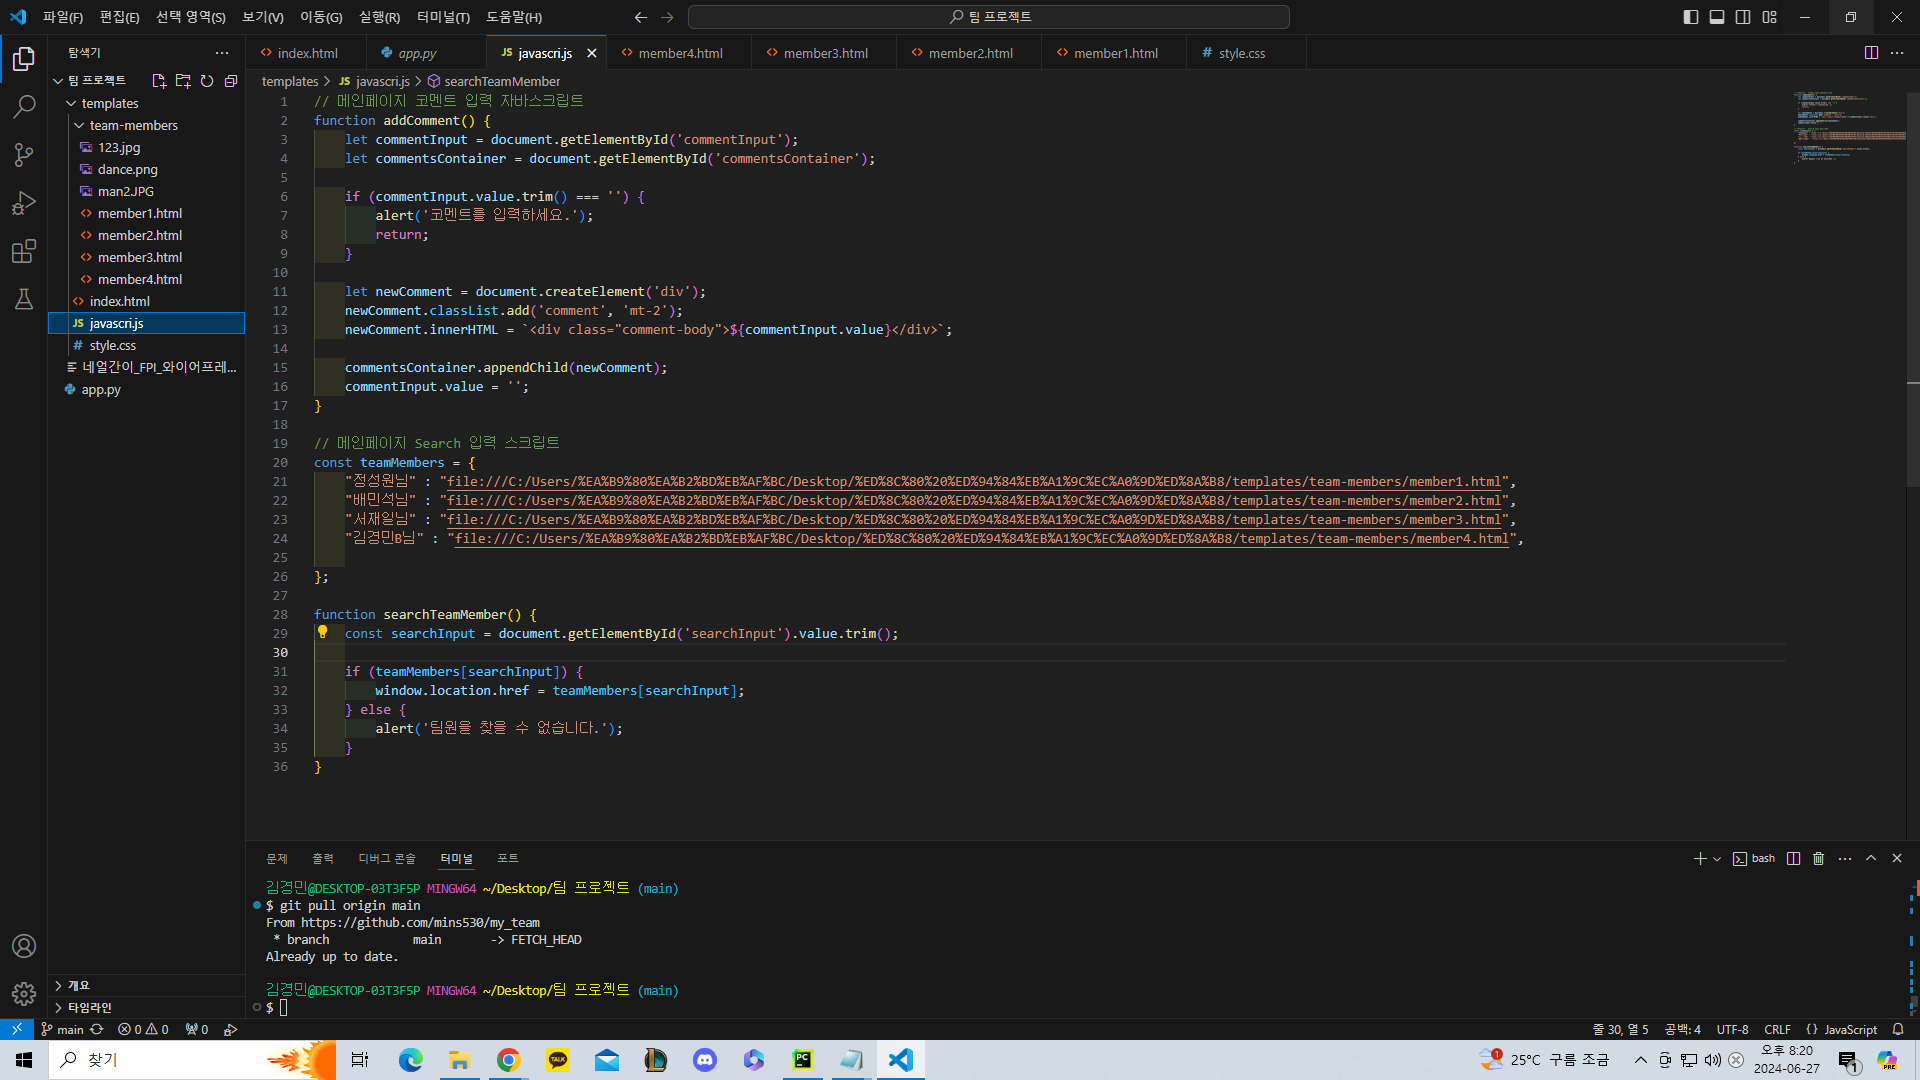Refresh the explorer file tree

pyautogui.click(x=207, y=81)
